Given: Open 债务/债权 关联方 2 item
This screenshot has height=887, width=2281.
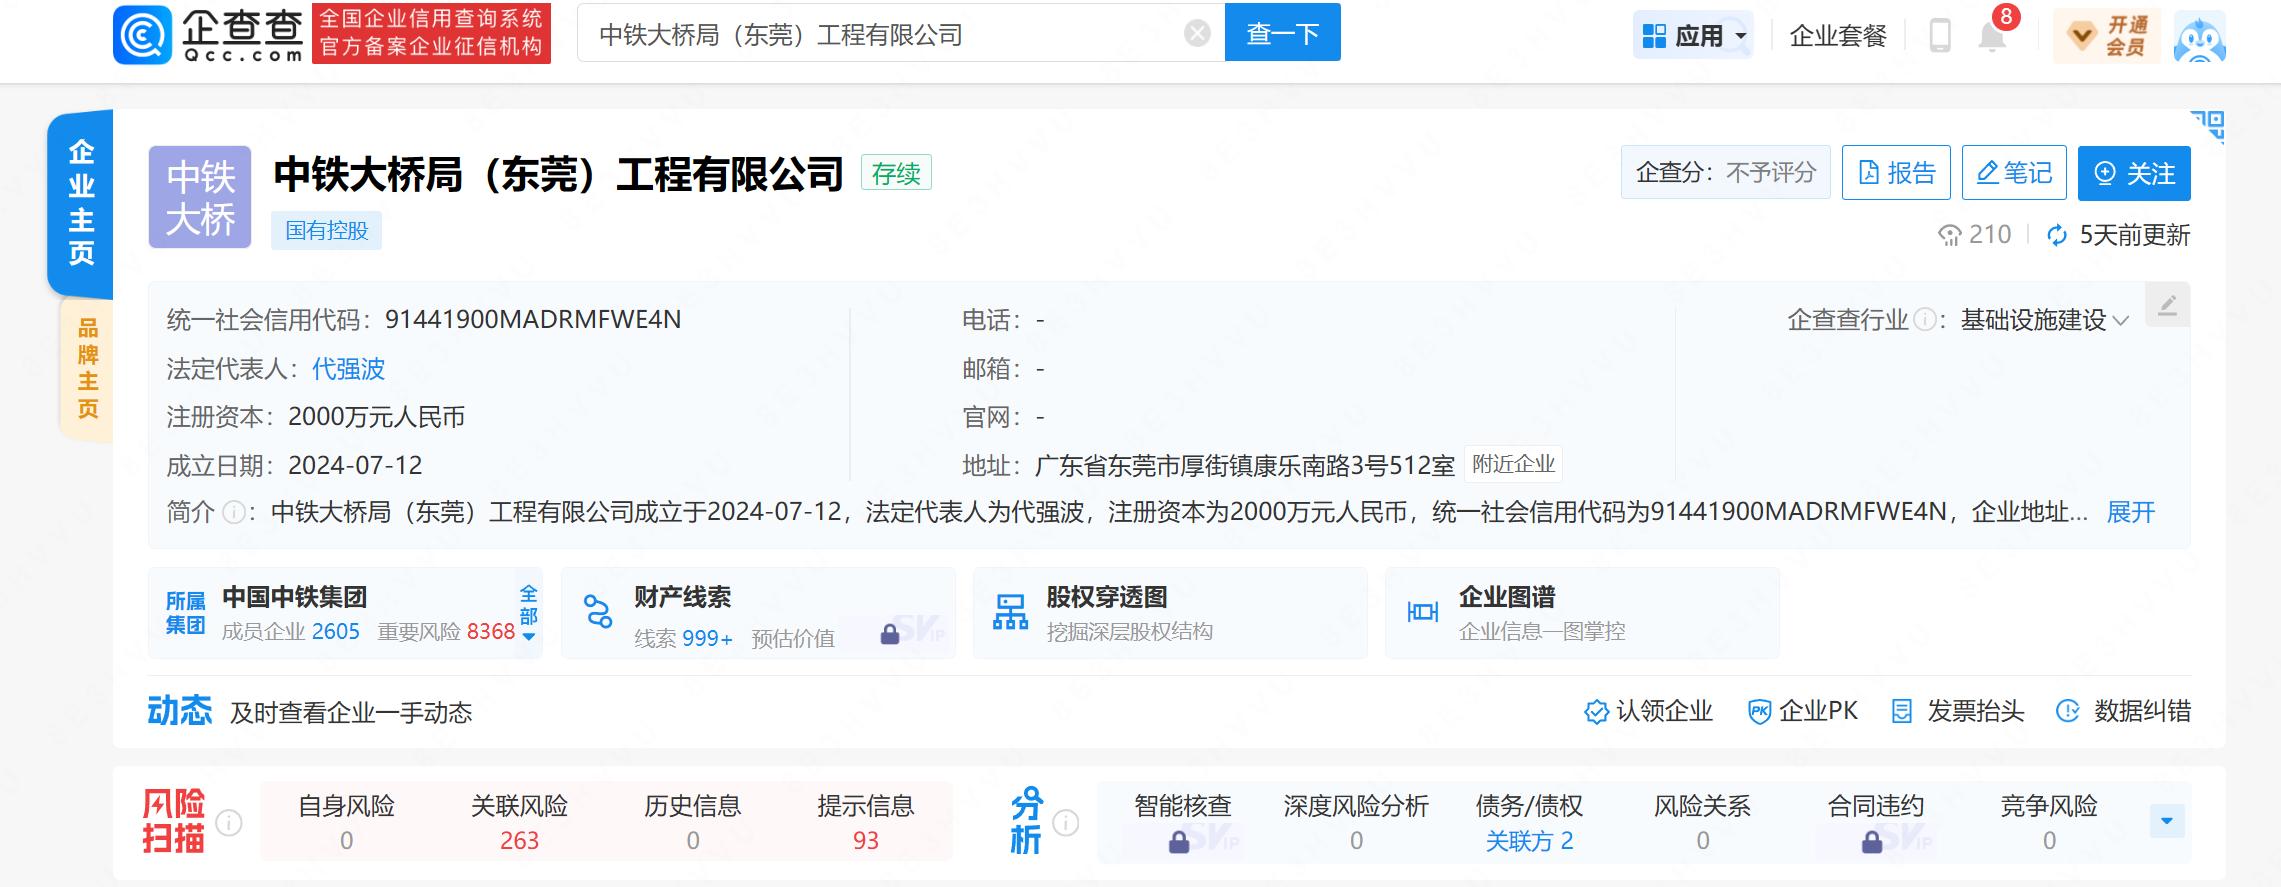Looking at the screenshot, I should [1529, 822].
